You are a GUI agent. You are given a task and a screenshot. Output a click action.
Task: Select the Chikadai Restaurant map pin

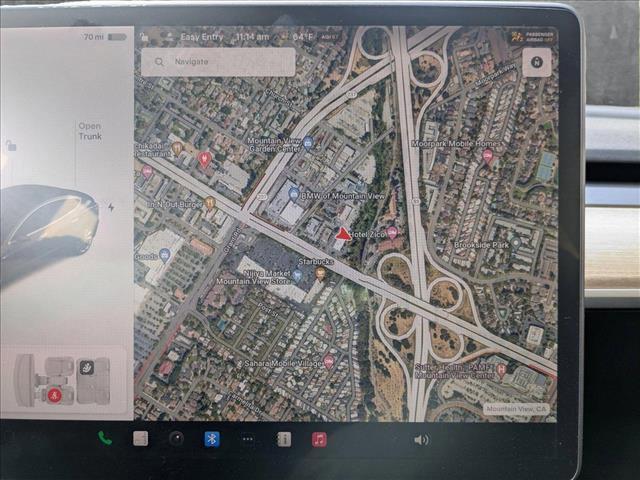coord(177,149)
